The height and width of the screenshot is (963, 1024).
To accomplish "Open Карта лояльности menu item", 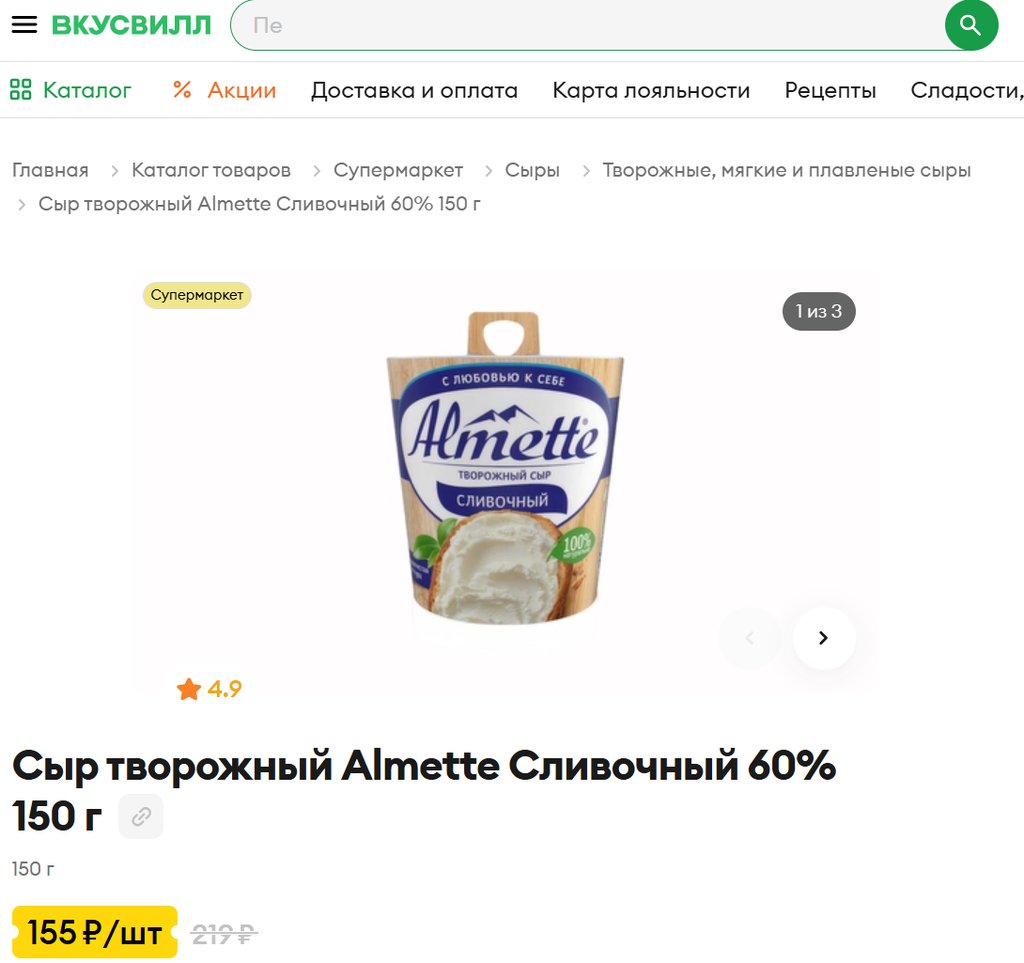I will 651,90.
